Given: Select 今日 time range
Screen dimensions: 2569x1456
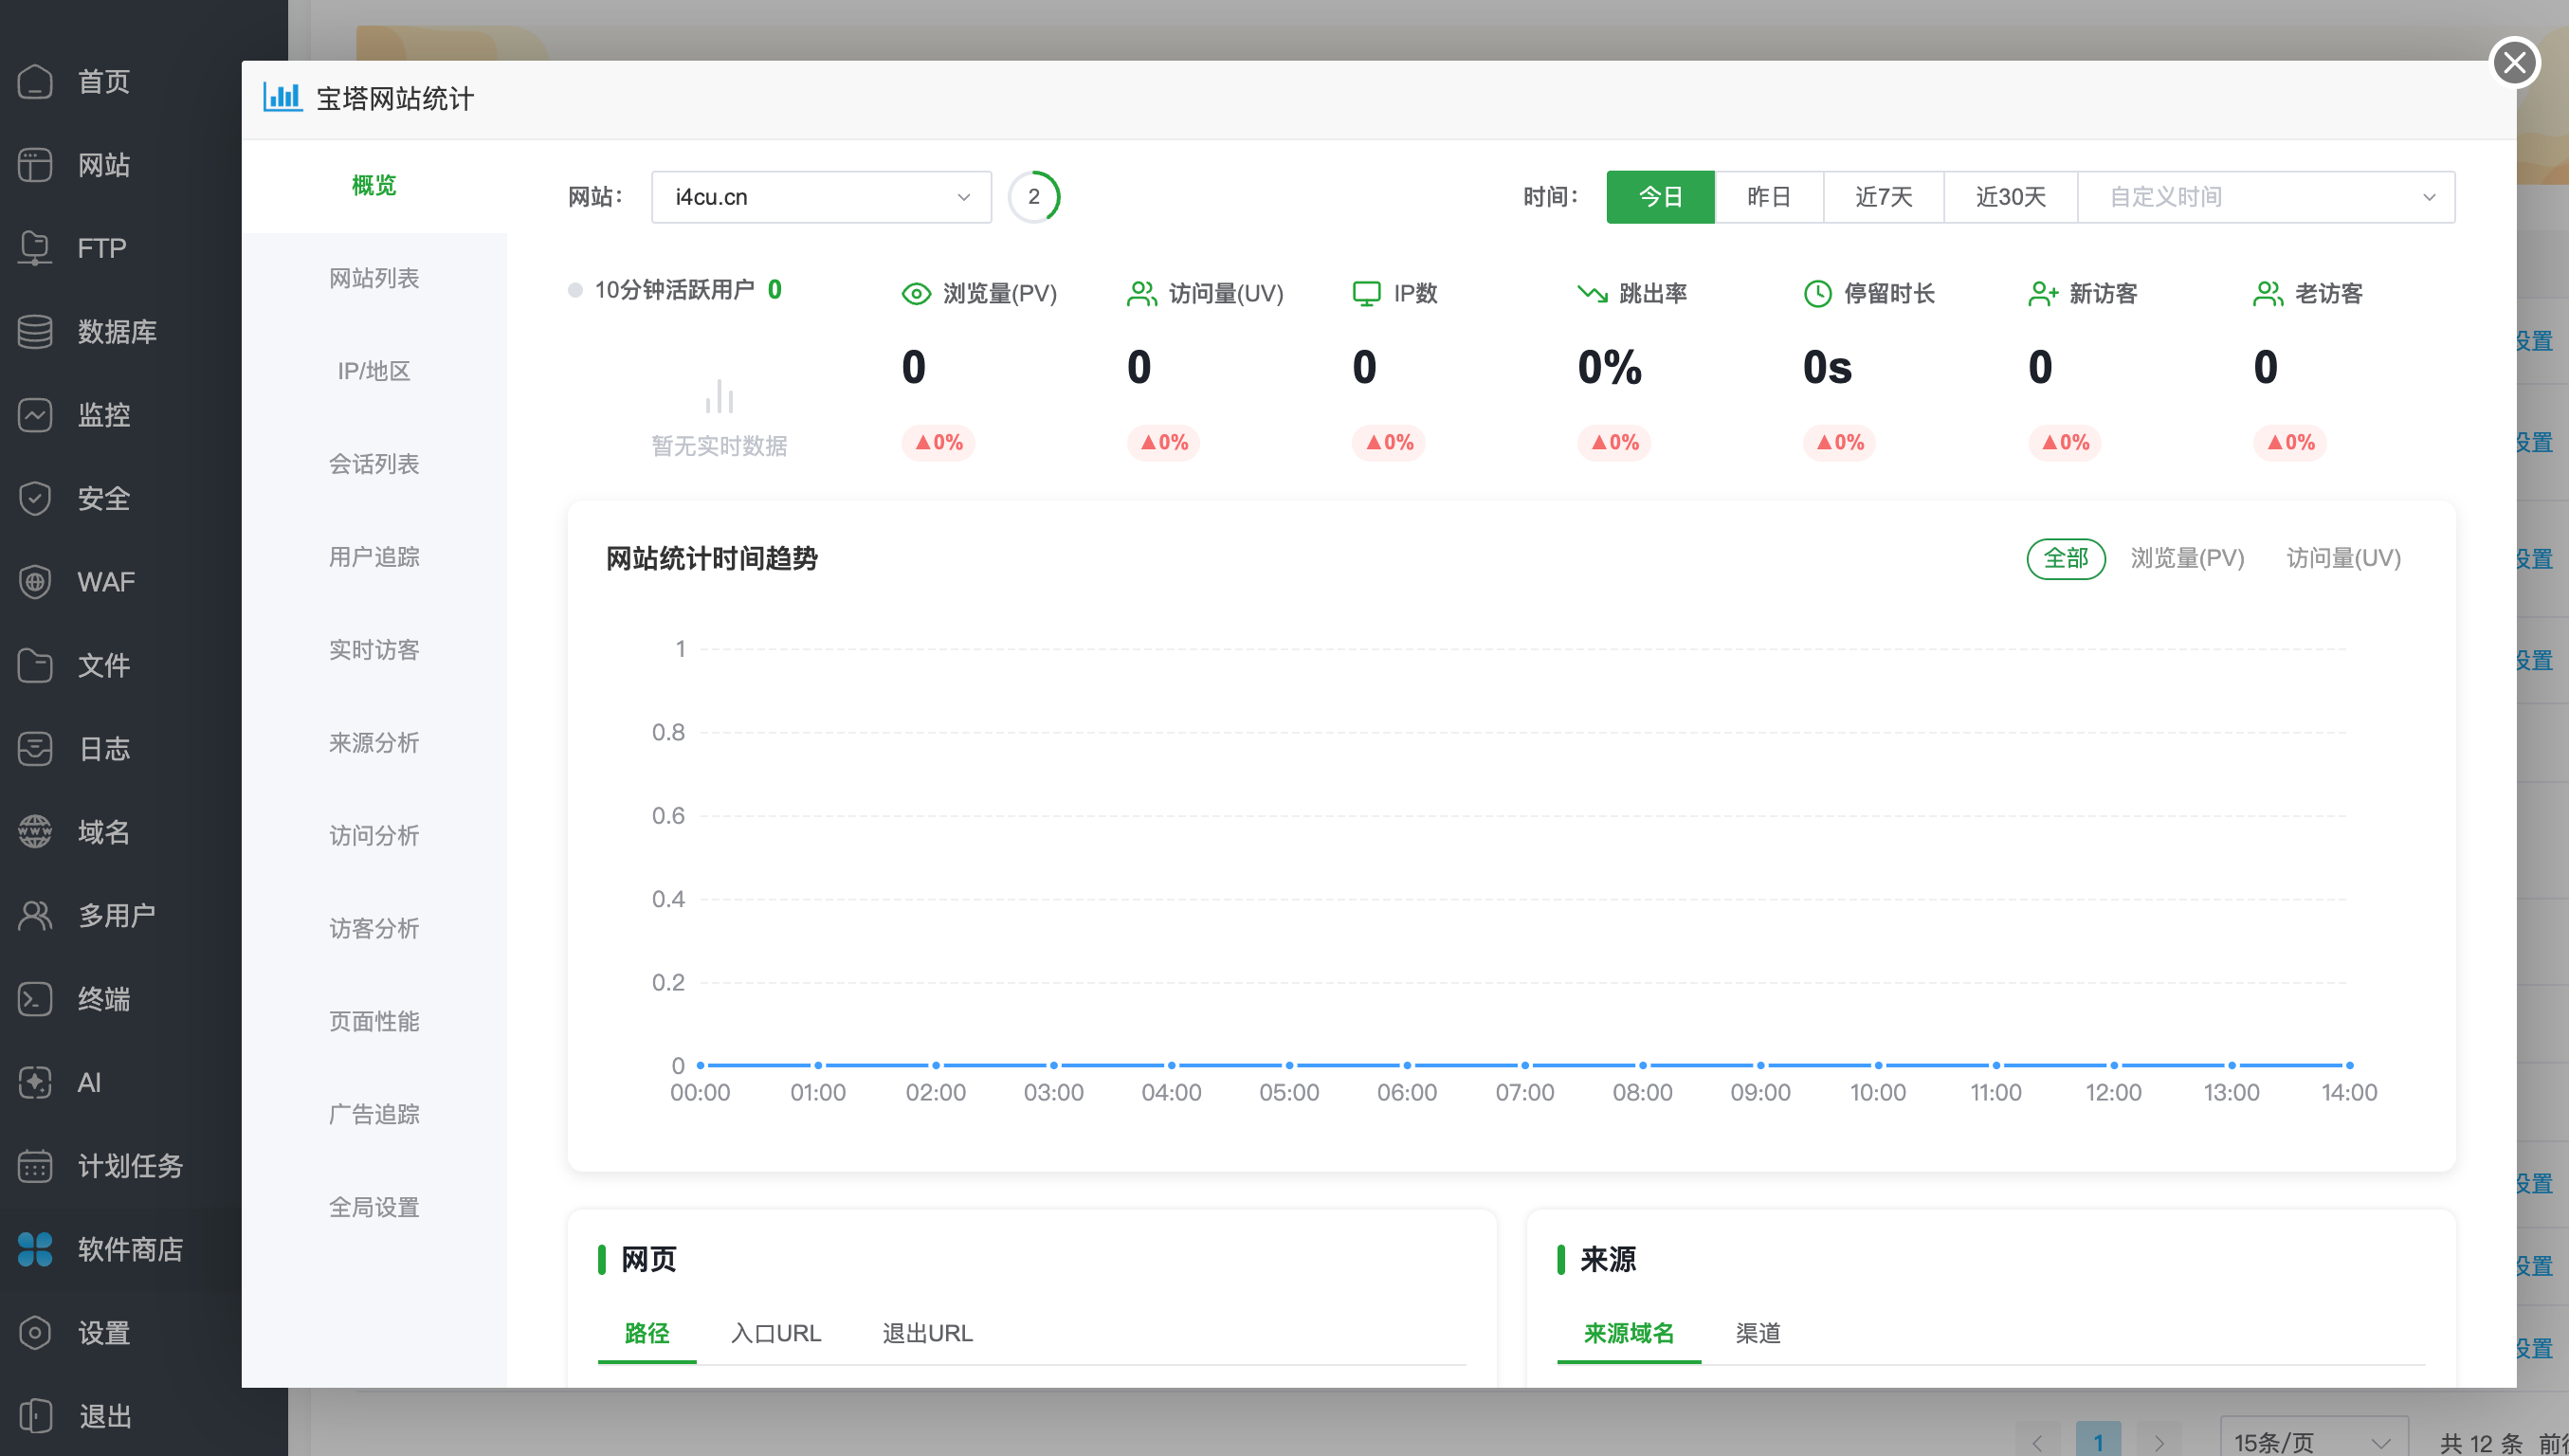Looking at the screenshot, I should (1660, 197).
